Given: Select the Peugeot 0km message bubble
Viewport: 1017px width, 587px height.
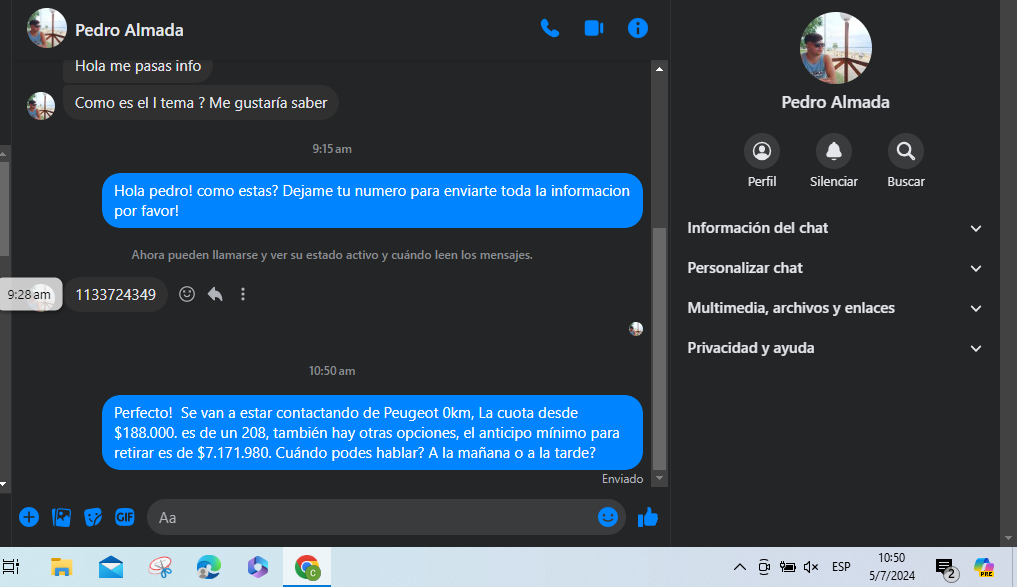Looking at the screenshot, I should pos(372,433).
